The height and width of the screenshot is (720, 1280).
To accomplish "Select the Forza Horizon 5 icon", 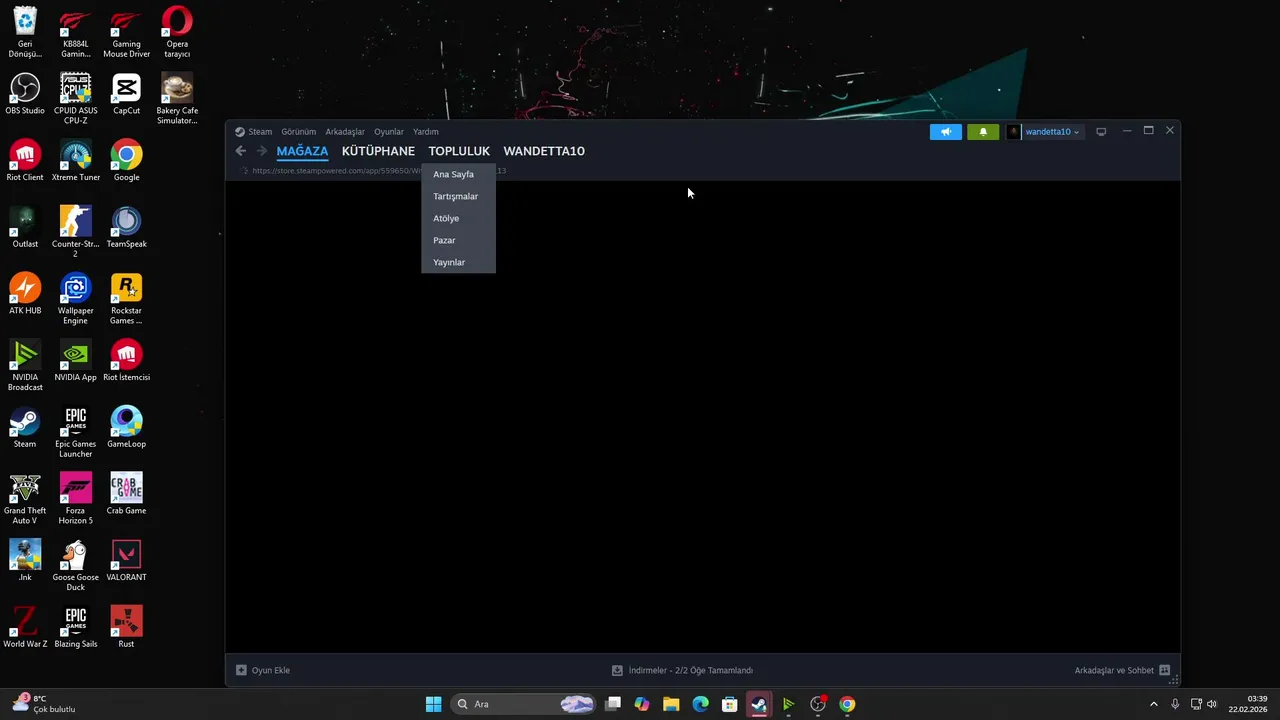I will point(76,498).
